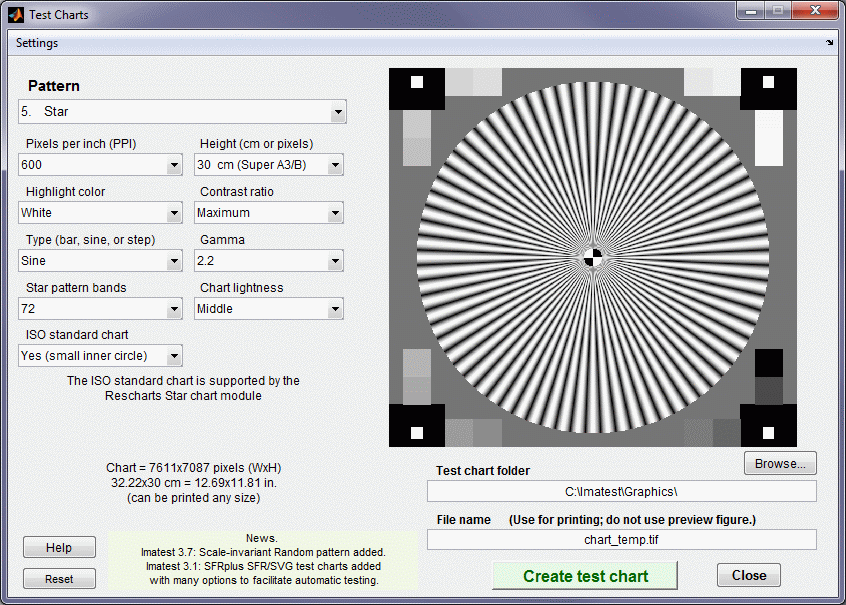The width and height of the screenshot is (846, 605).
Task: Open the Gamma dropdown showing 2.2
Action: click(x=269, y=261)
